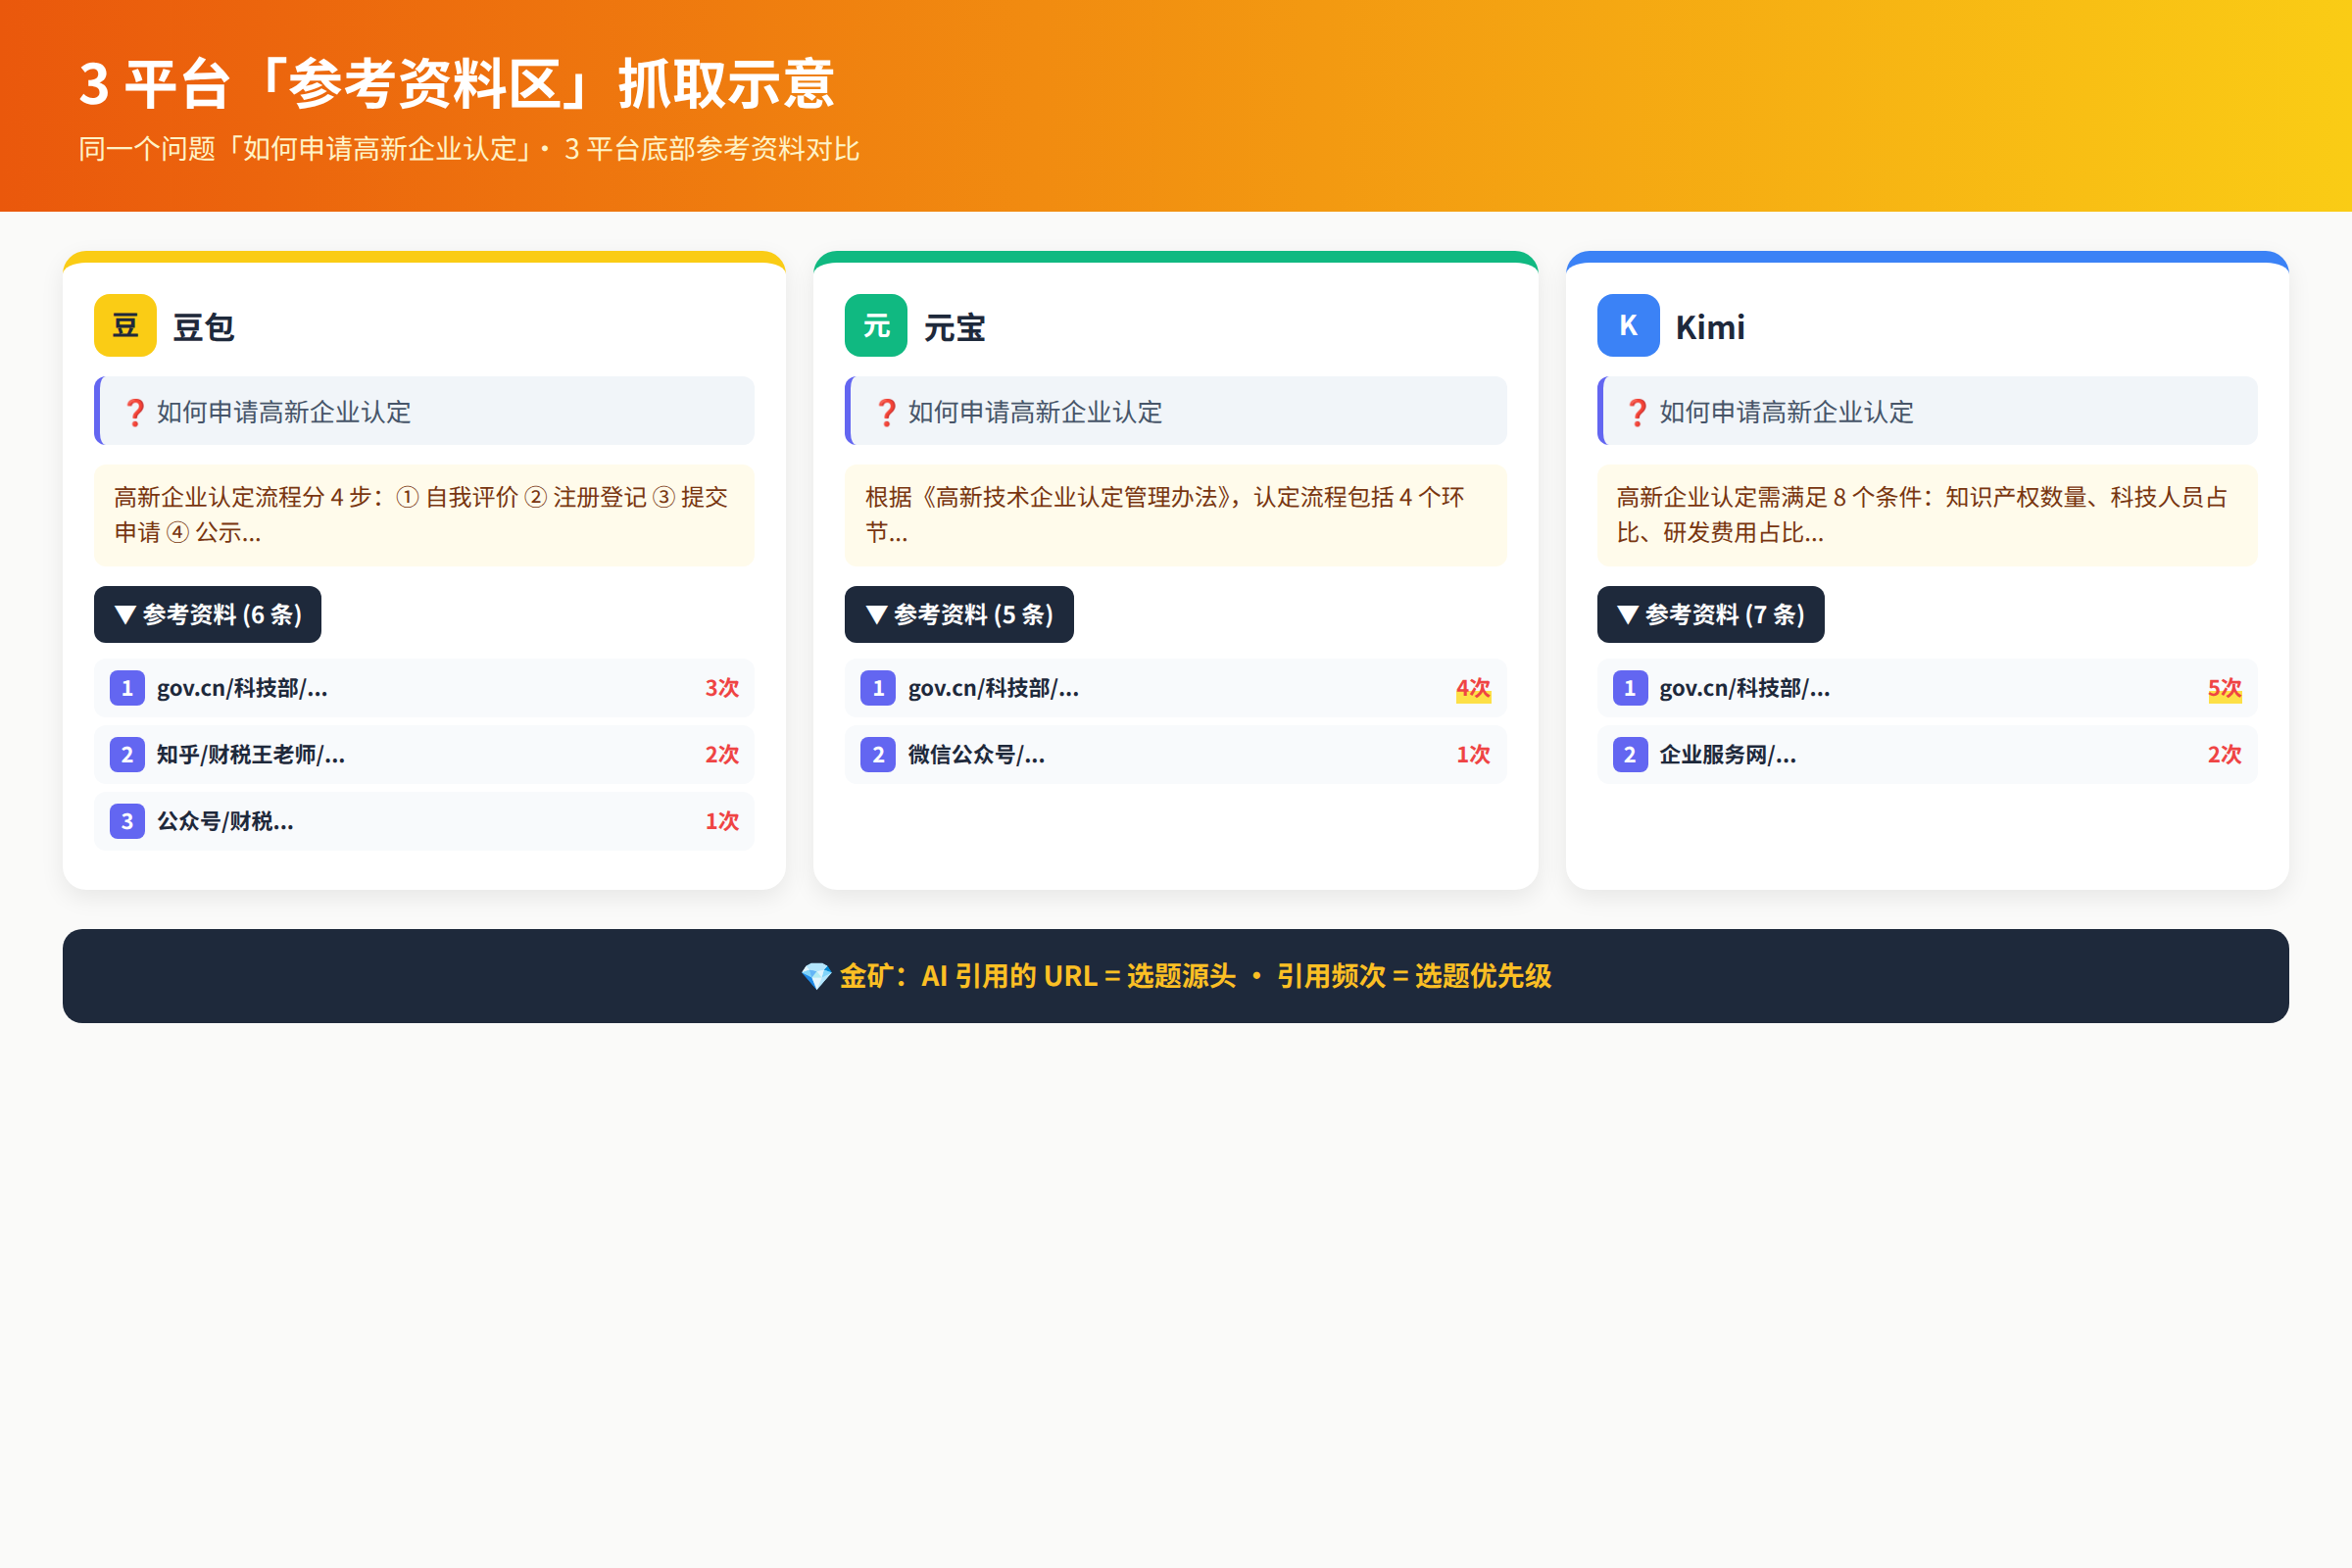The height and width of the screenshot is (1568, 2352).
Task: Click the question mark icon in 元宝 card
Action: click(886, 412)
